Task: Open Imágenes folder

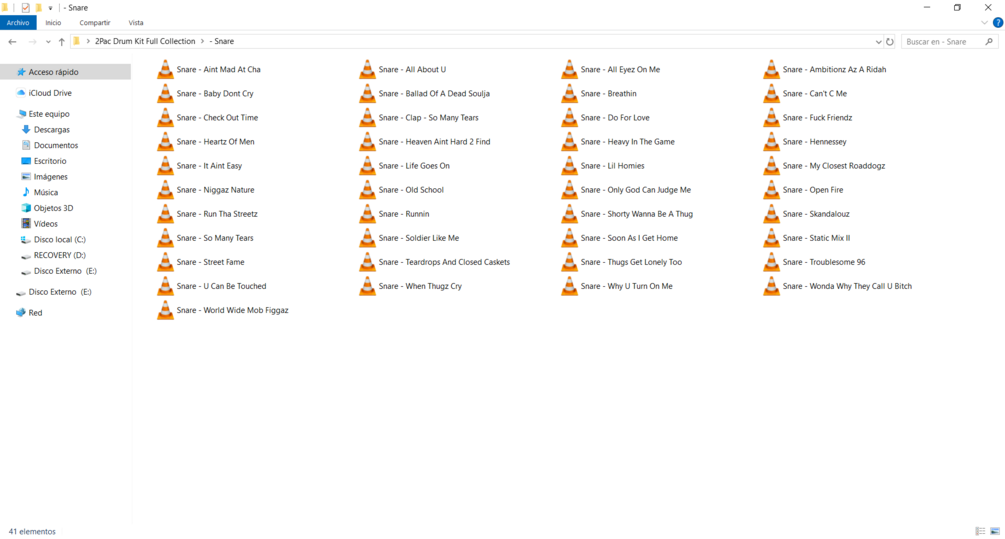Action: [51, 177]
